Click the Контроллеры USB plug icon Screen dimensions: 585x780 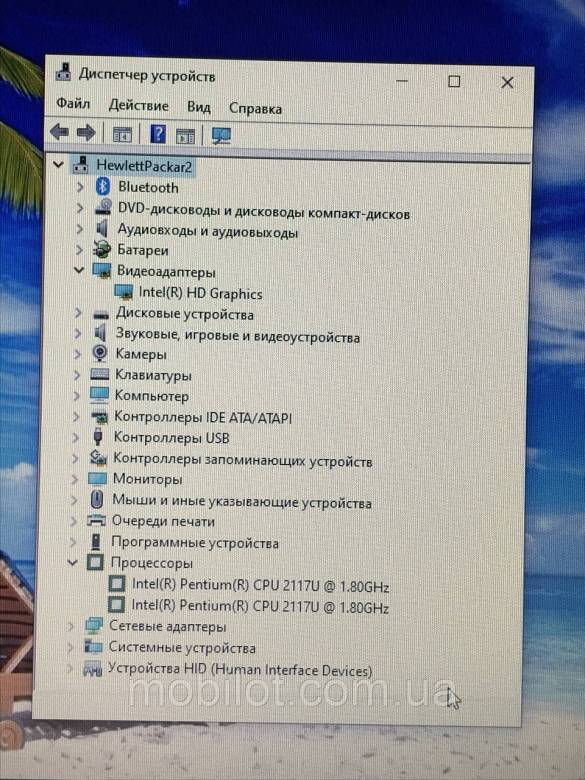(x=98, y=437)
